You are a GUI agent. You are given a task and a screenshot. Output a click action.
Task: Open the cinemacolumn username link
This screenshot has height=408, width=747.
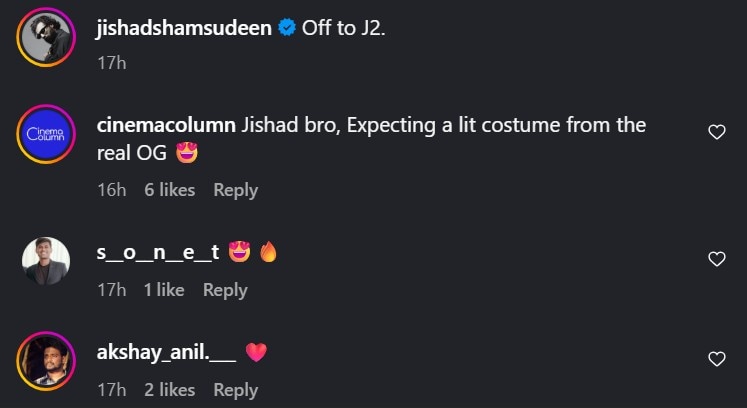(166, 125)
